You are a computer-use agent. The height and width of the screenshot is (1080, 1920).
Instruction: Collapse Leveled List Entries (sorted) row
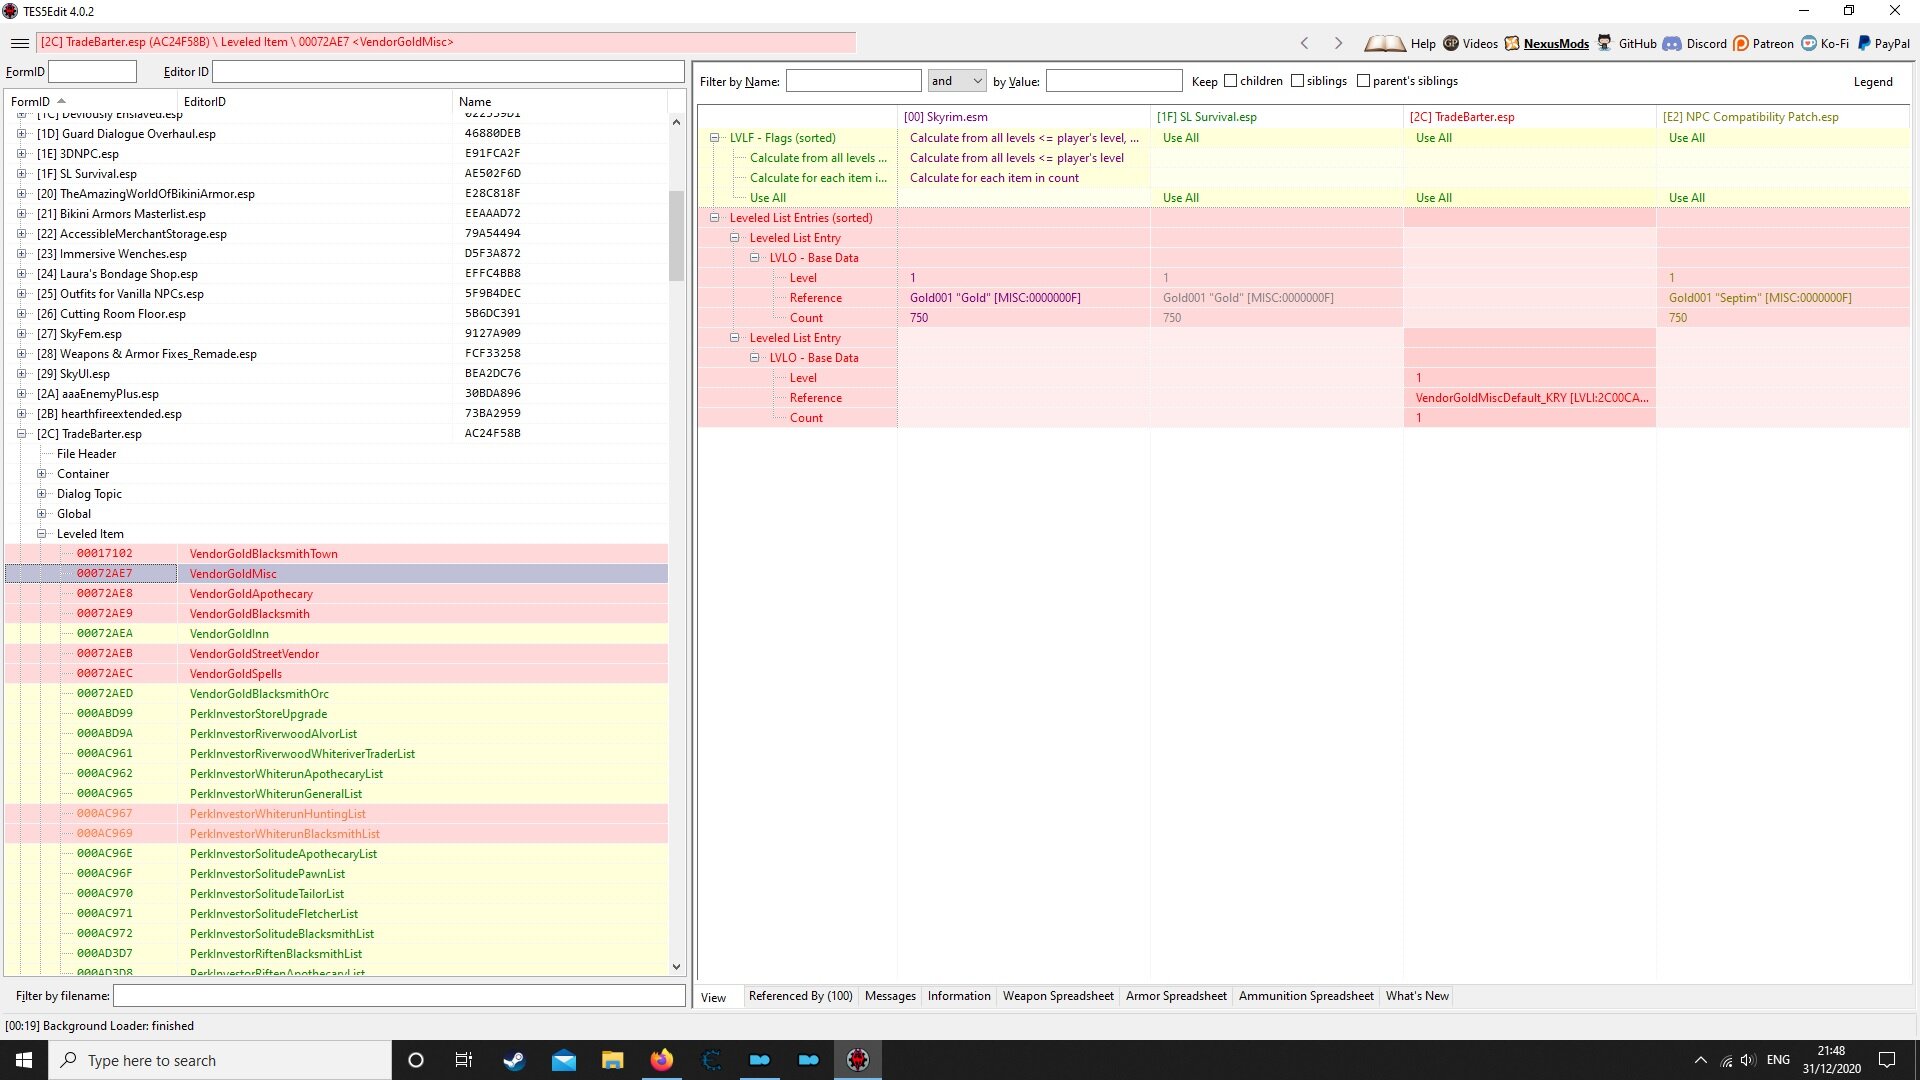point(714,218)
